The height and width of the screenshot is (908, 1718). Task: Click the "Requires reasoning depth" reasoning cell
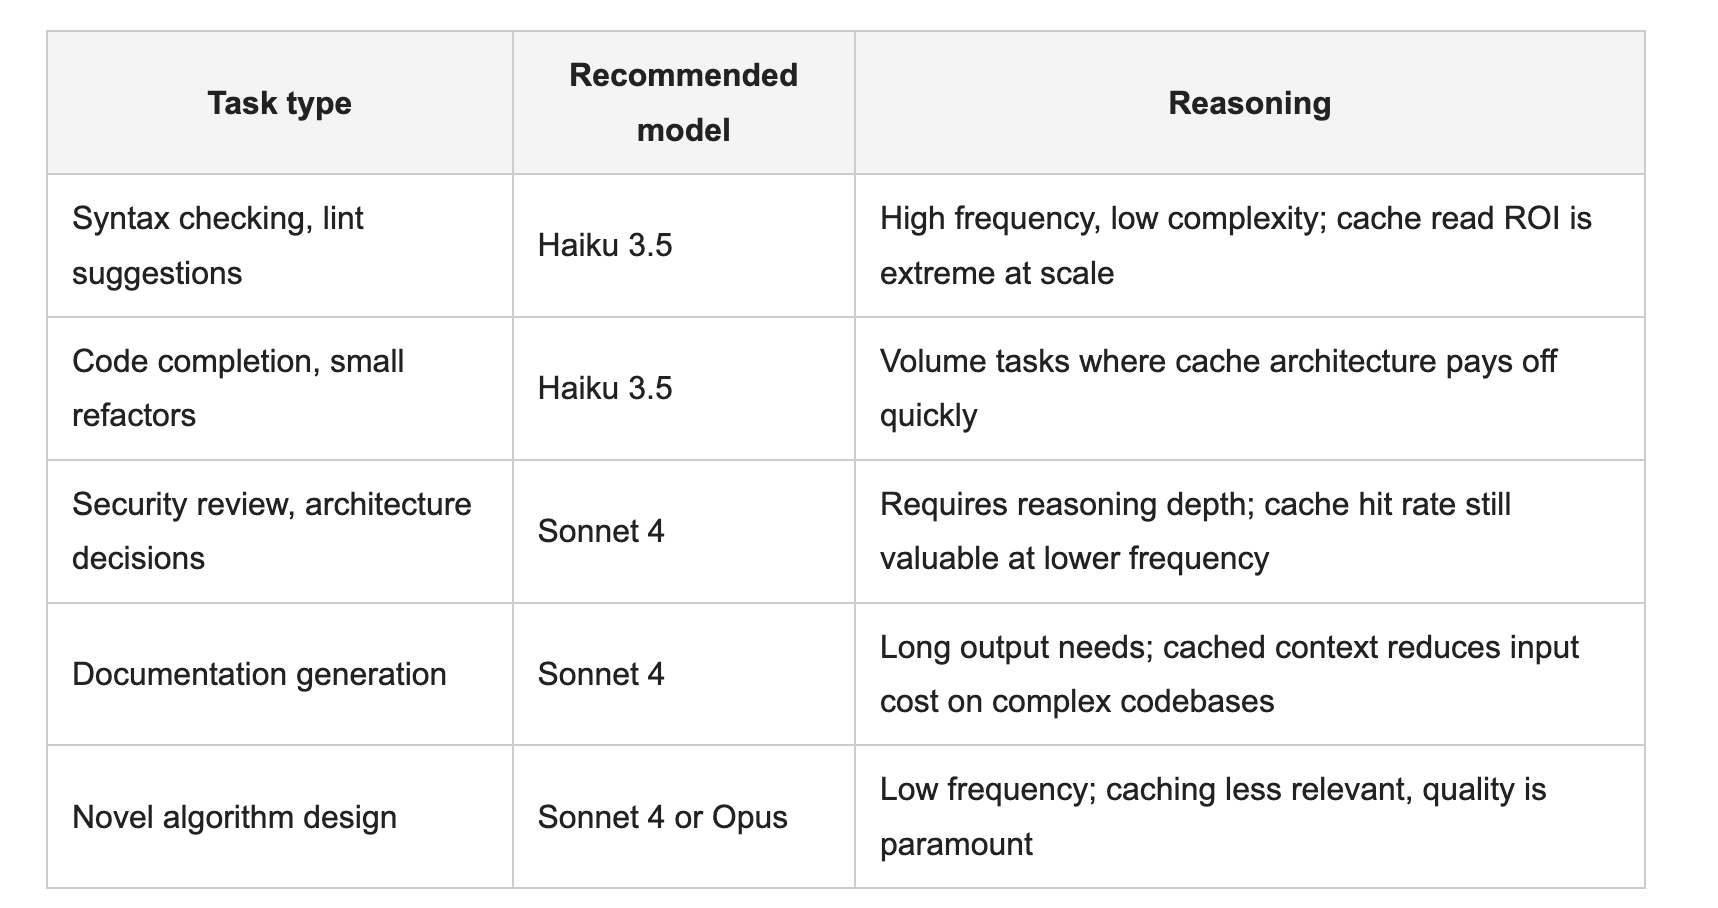(x=1249, y=531)
